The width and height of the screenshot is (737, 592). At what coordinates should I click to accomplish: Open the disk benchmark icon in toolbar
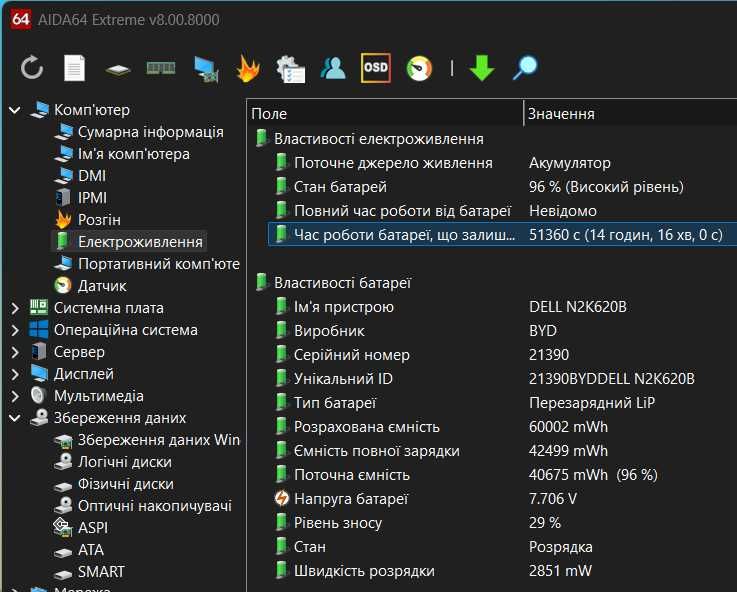pyautogui.click(x=118, y=70)
